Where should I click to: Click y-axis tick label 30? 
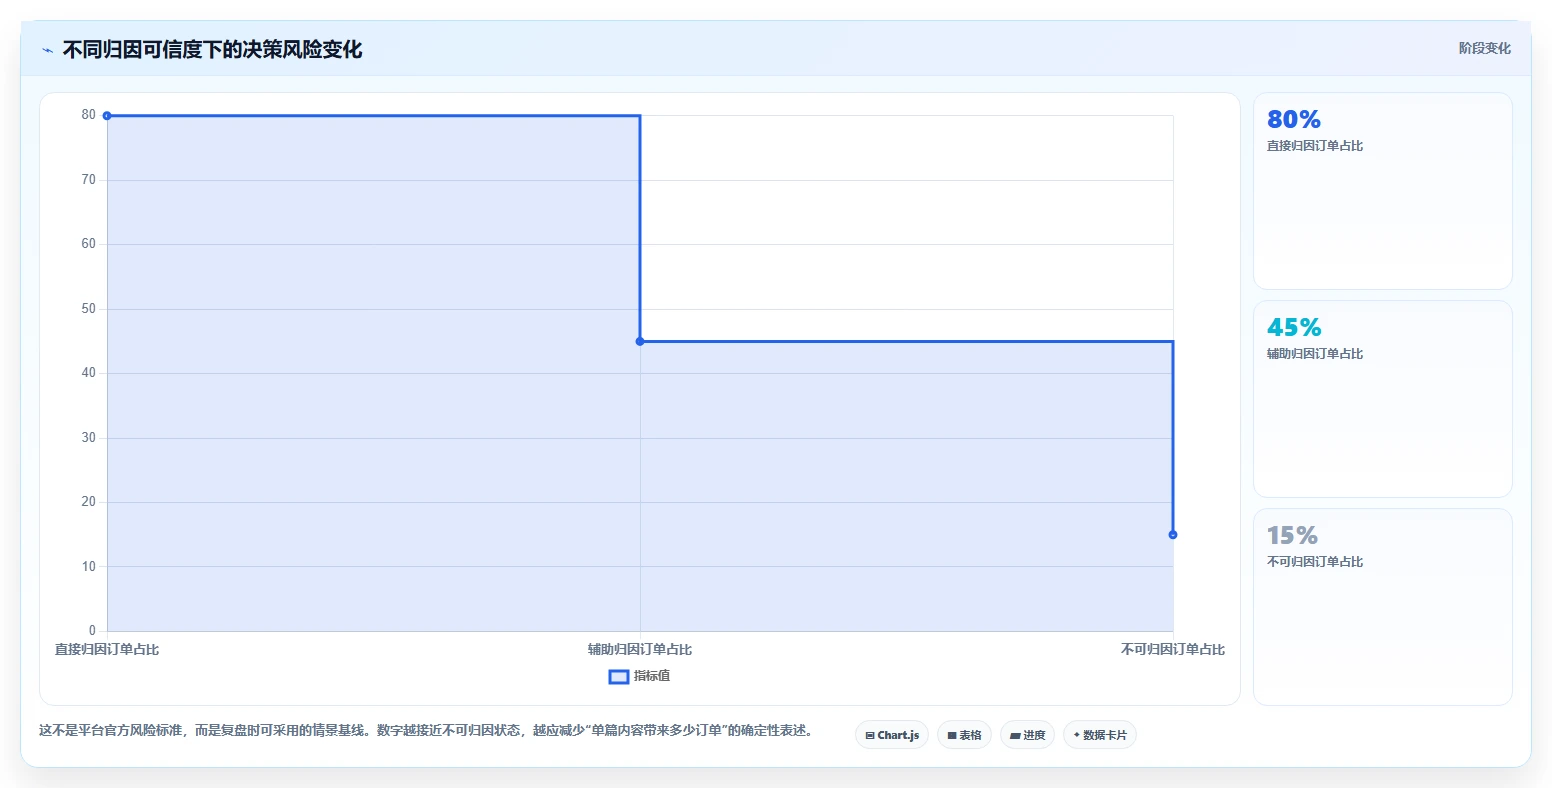(89, 438)
